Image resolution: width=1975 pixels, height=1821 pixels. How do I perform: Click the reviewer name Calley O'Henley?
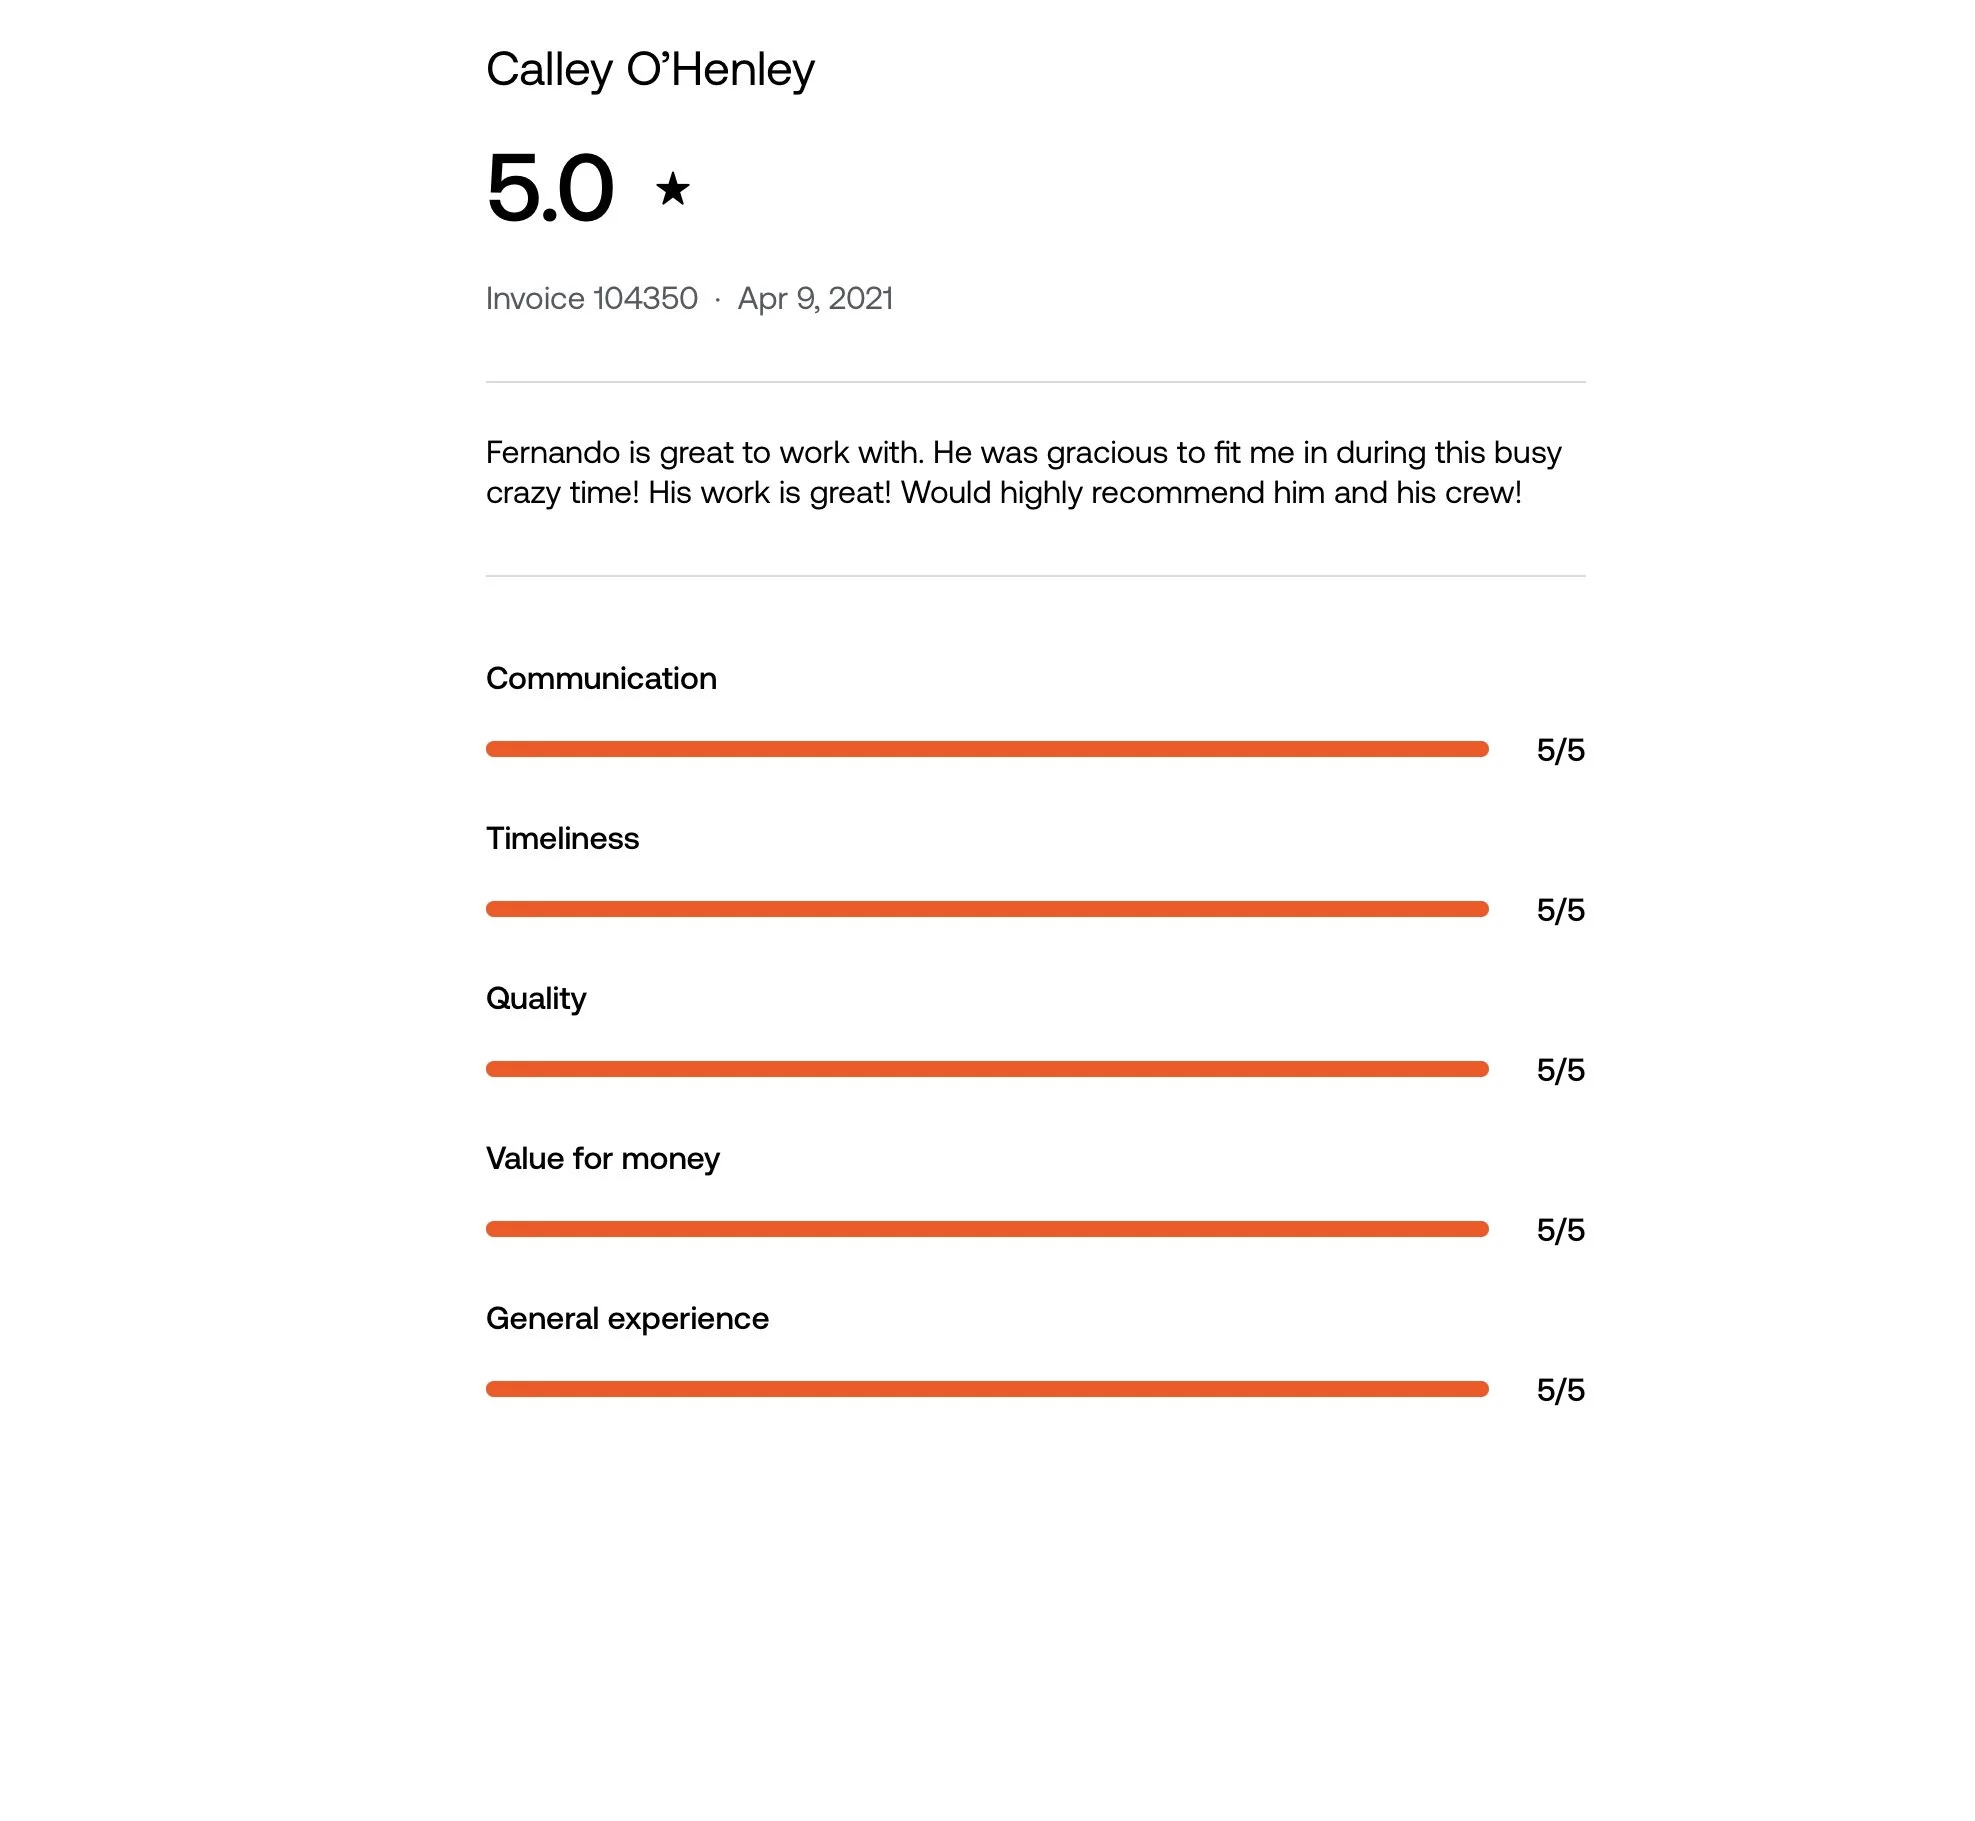click(650, 70)
